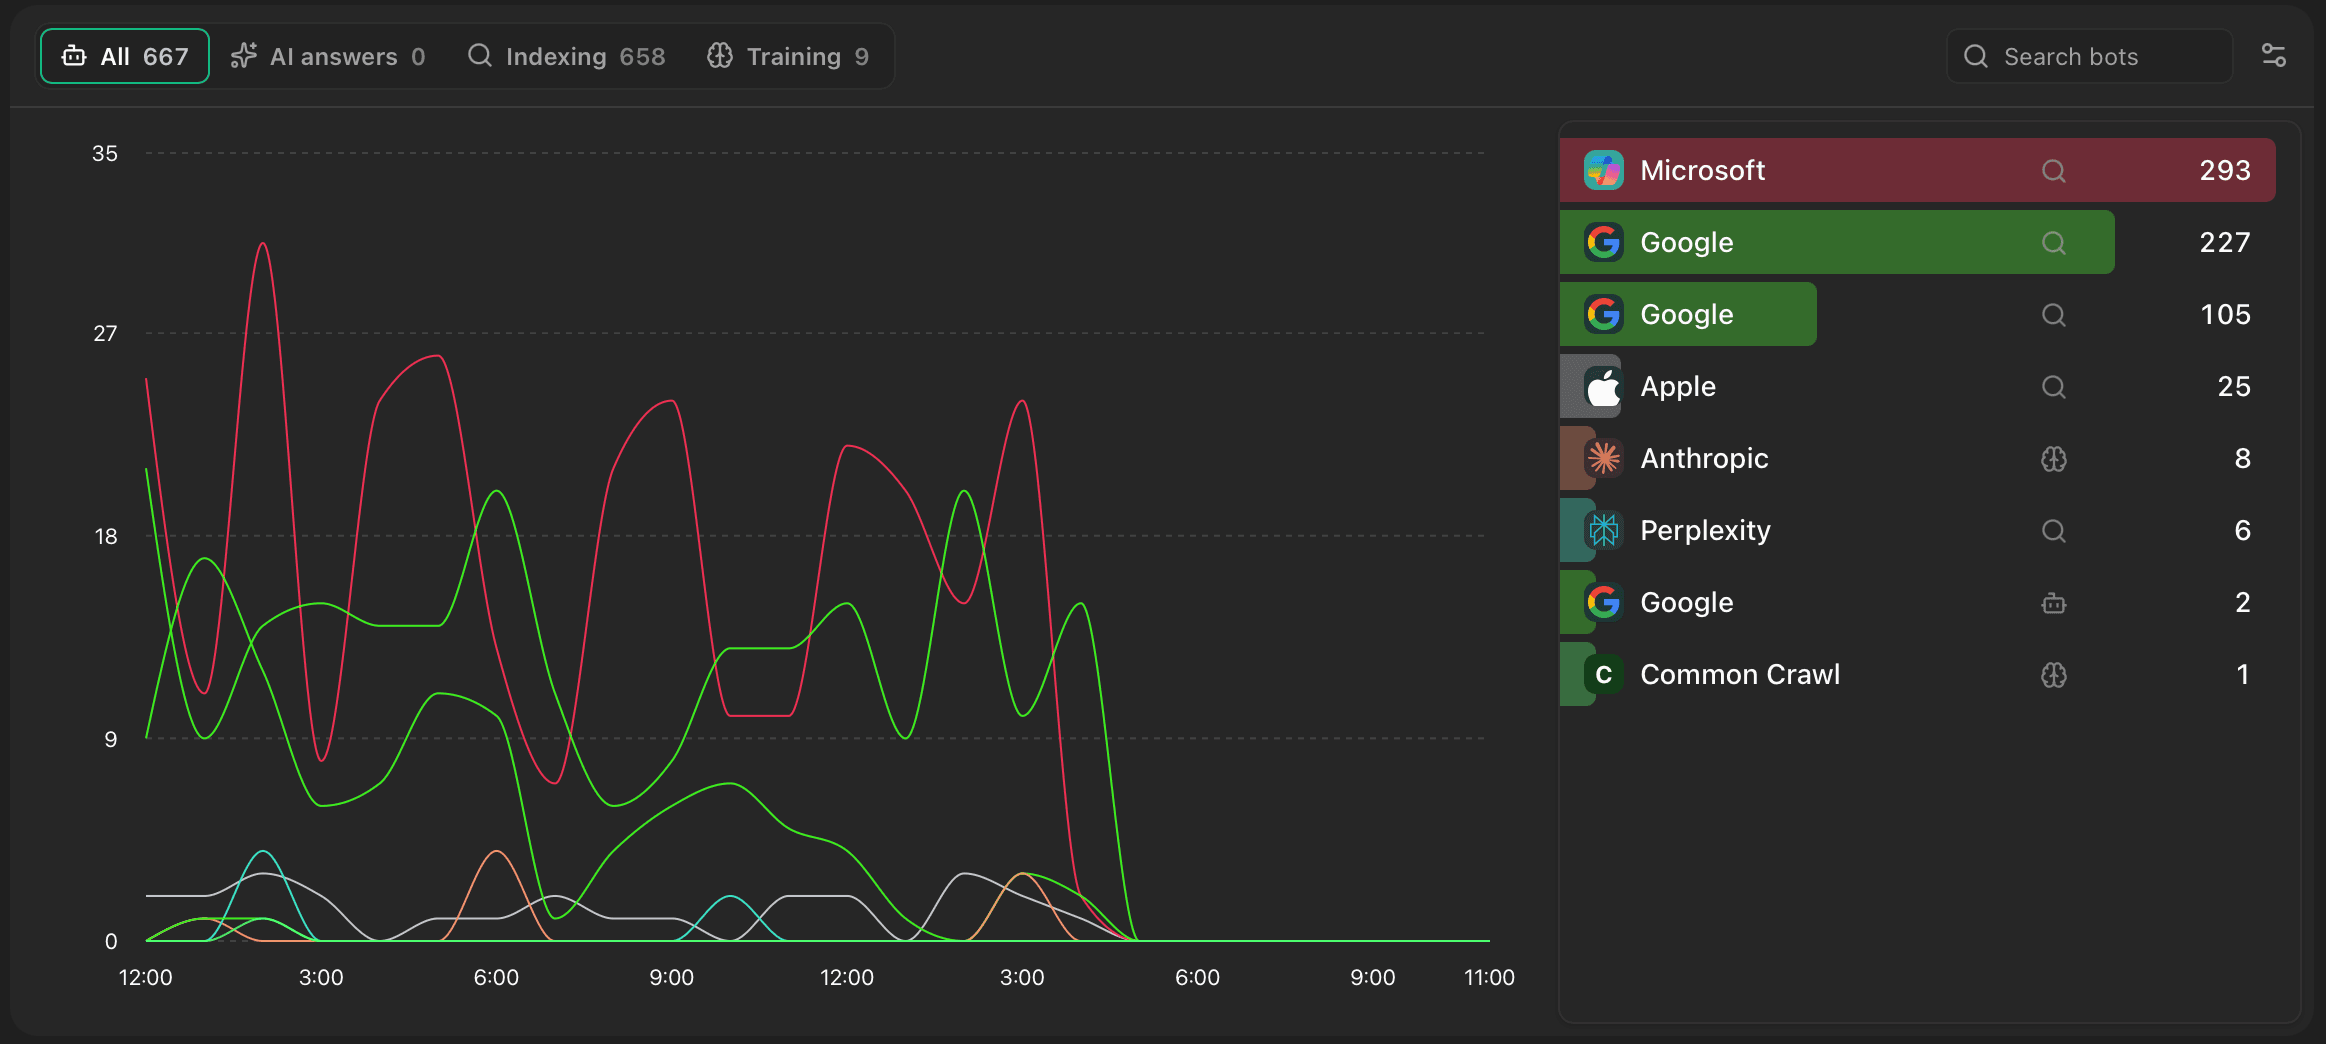
Task: Click the 25 count for Apple
Action: [2234, 386]
